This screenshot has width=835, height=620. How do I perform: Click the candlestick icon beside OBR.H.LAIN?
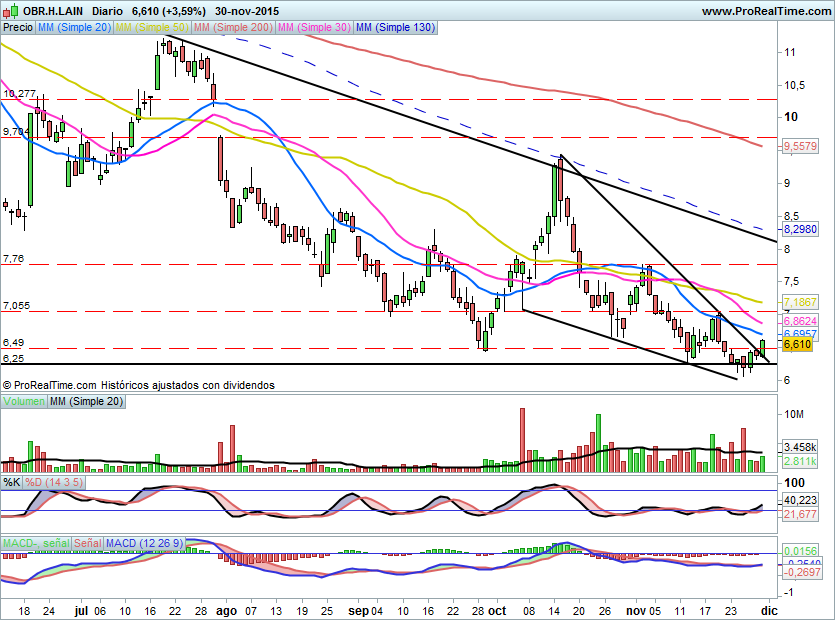[11, 11]
